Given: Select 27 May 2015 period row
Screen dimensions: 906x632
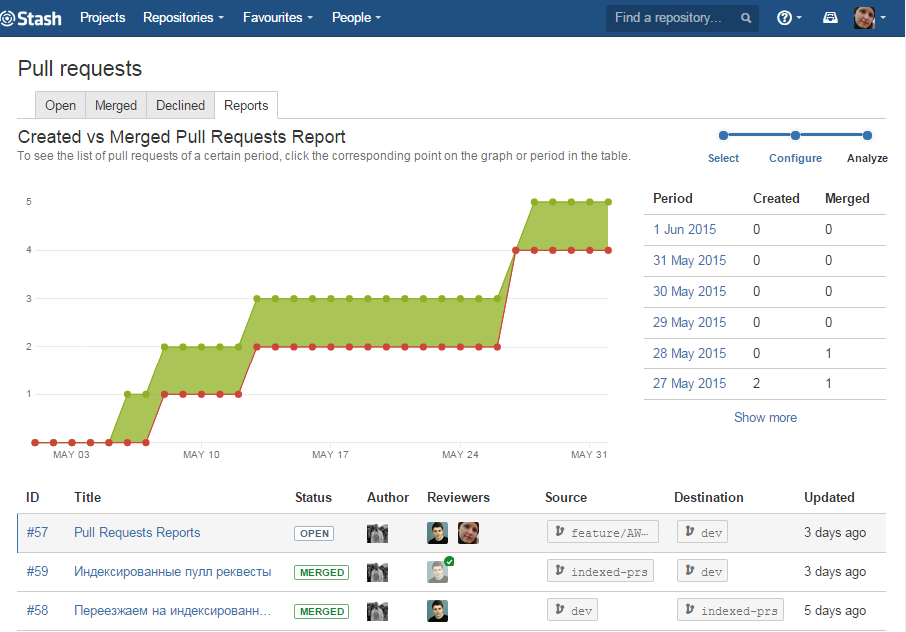Looking at the screenshot, I should coord(689,384).
